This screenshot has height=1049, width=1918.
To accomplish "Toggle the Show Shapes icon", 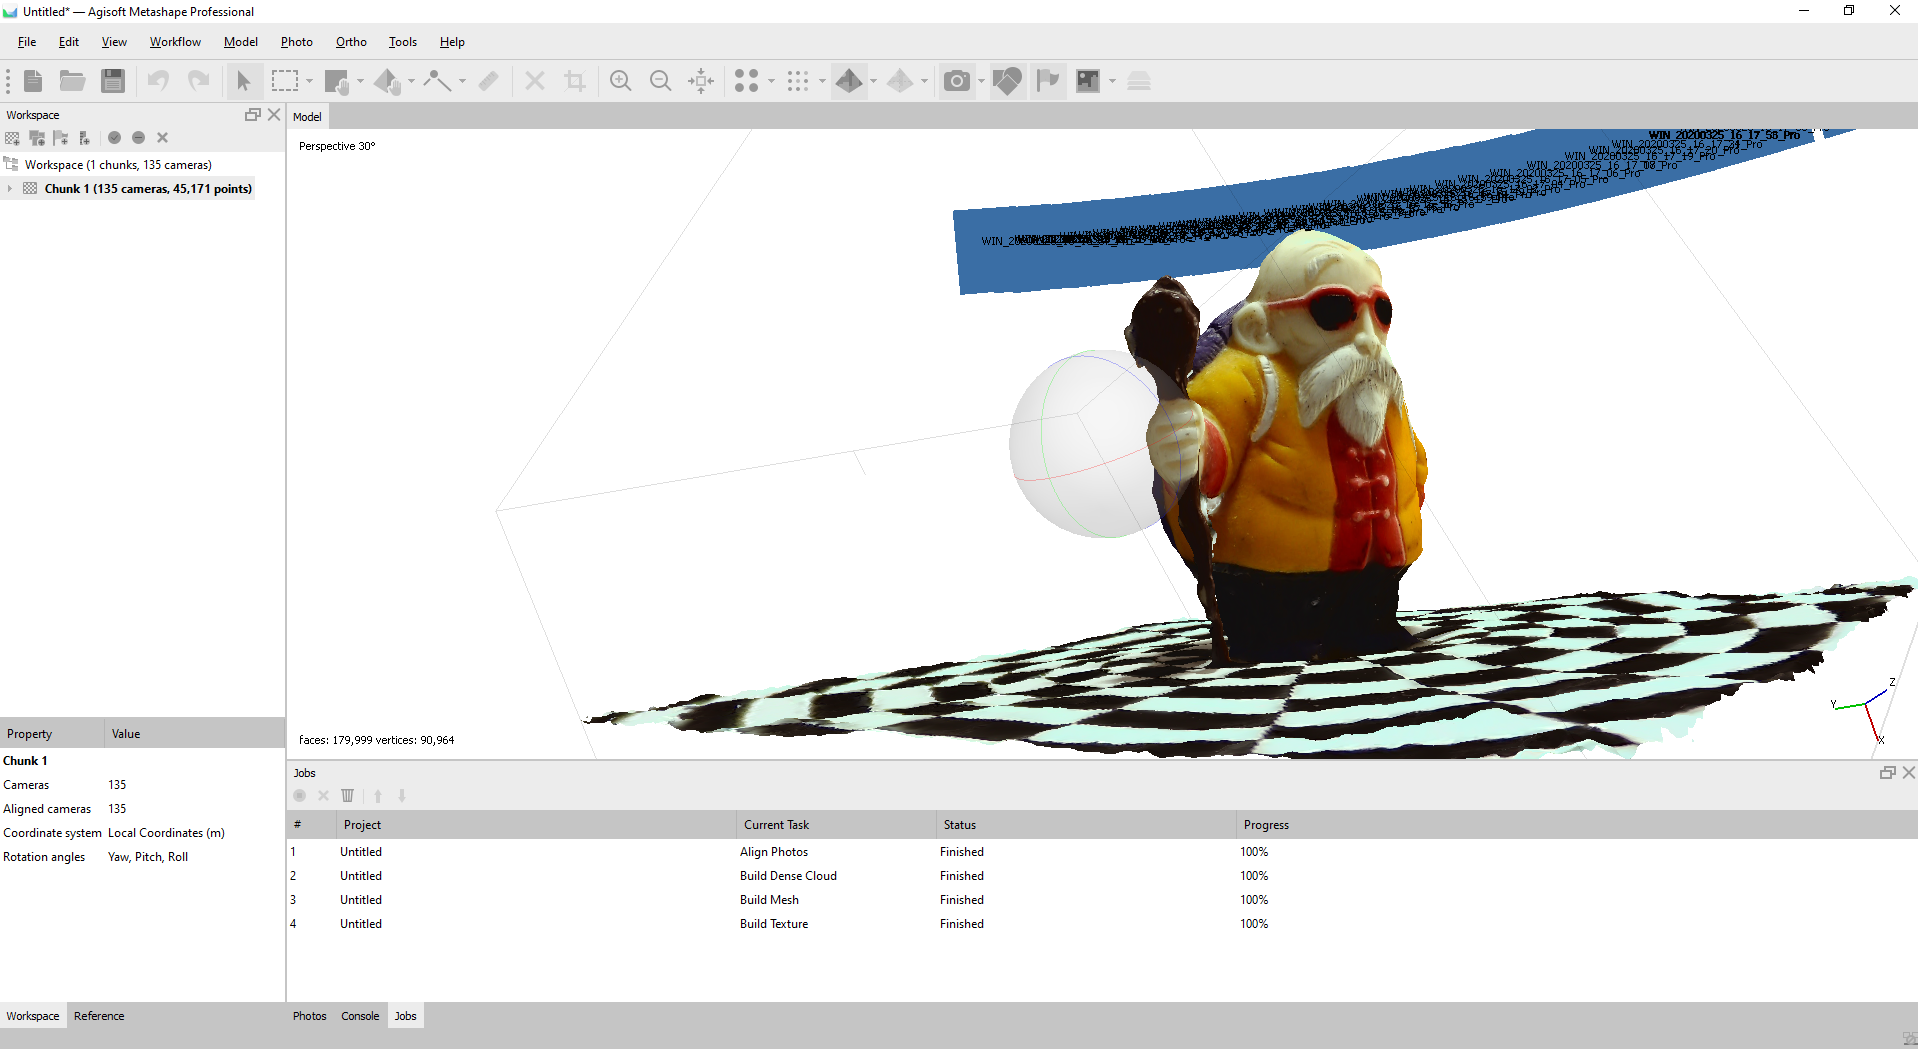I will click(x=1008, y=81).
